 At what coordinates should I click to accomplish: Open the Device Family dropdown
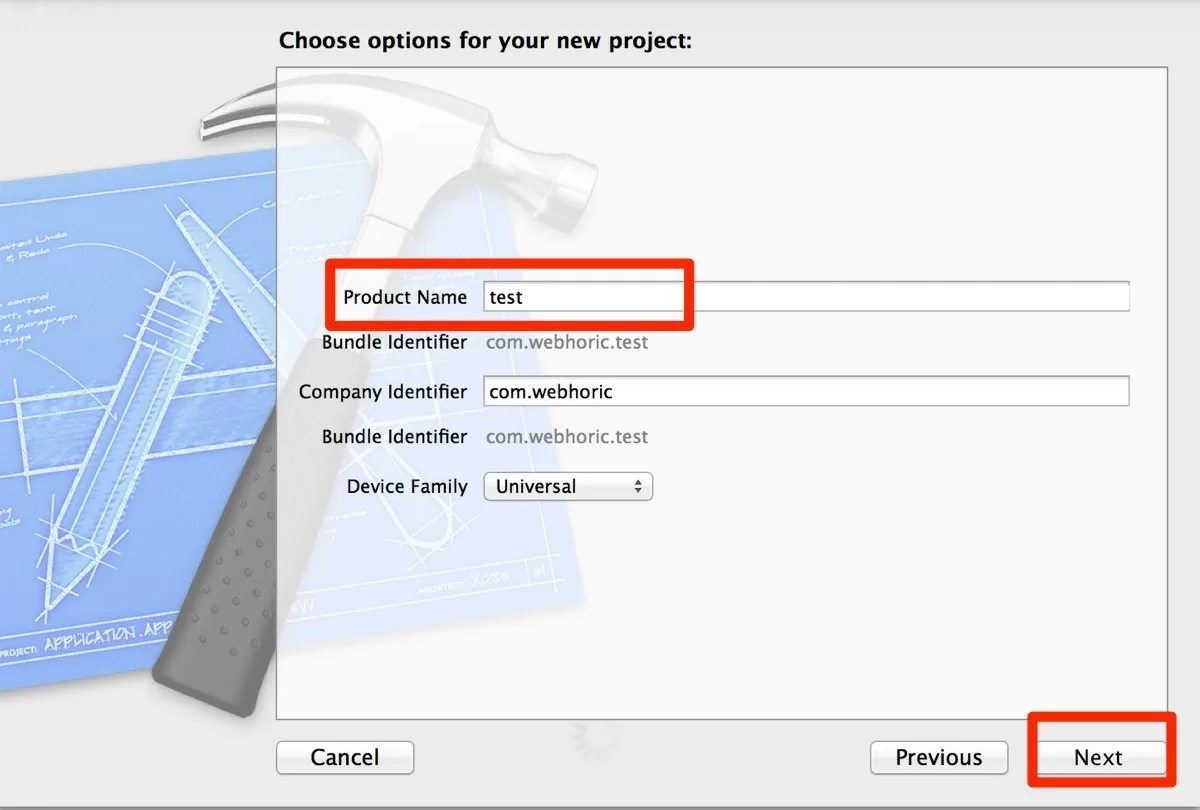click(567, 487)
